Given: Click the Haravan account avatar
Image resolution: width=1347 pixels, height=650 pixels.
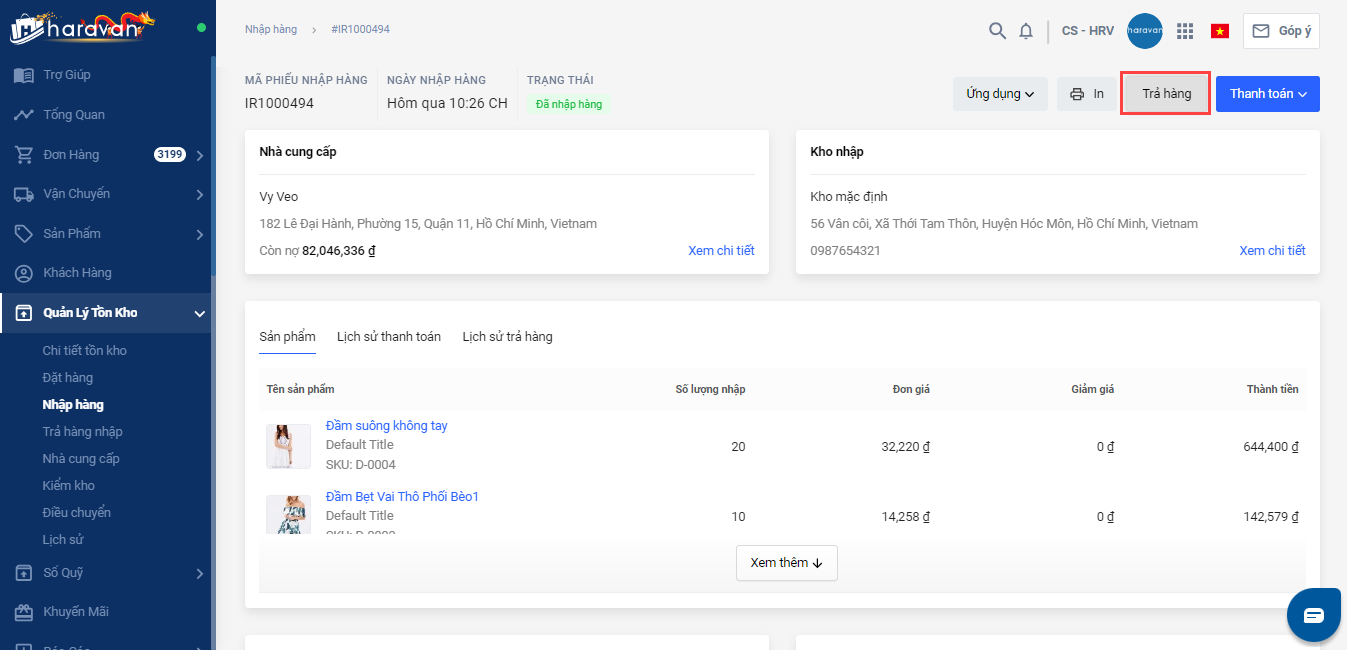Looking at the screenshot, I should click(1144, 31).
